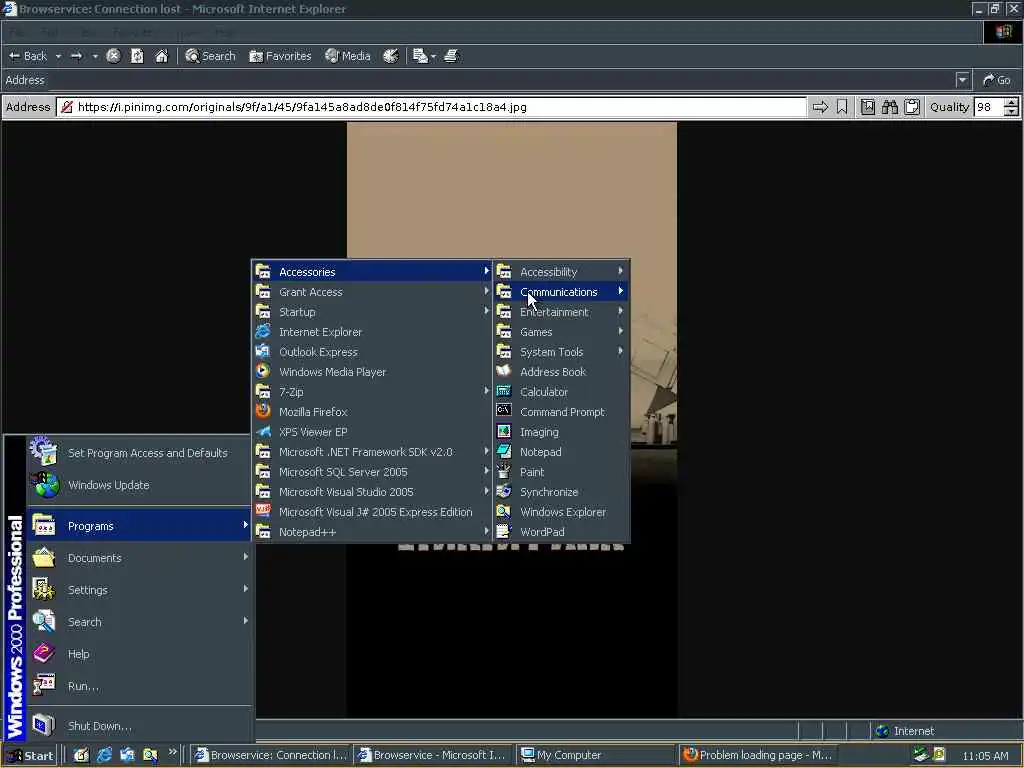Expand the 7-Zip submenu

[x=372, y=392]
